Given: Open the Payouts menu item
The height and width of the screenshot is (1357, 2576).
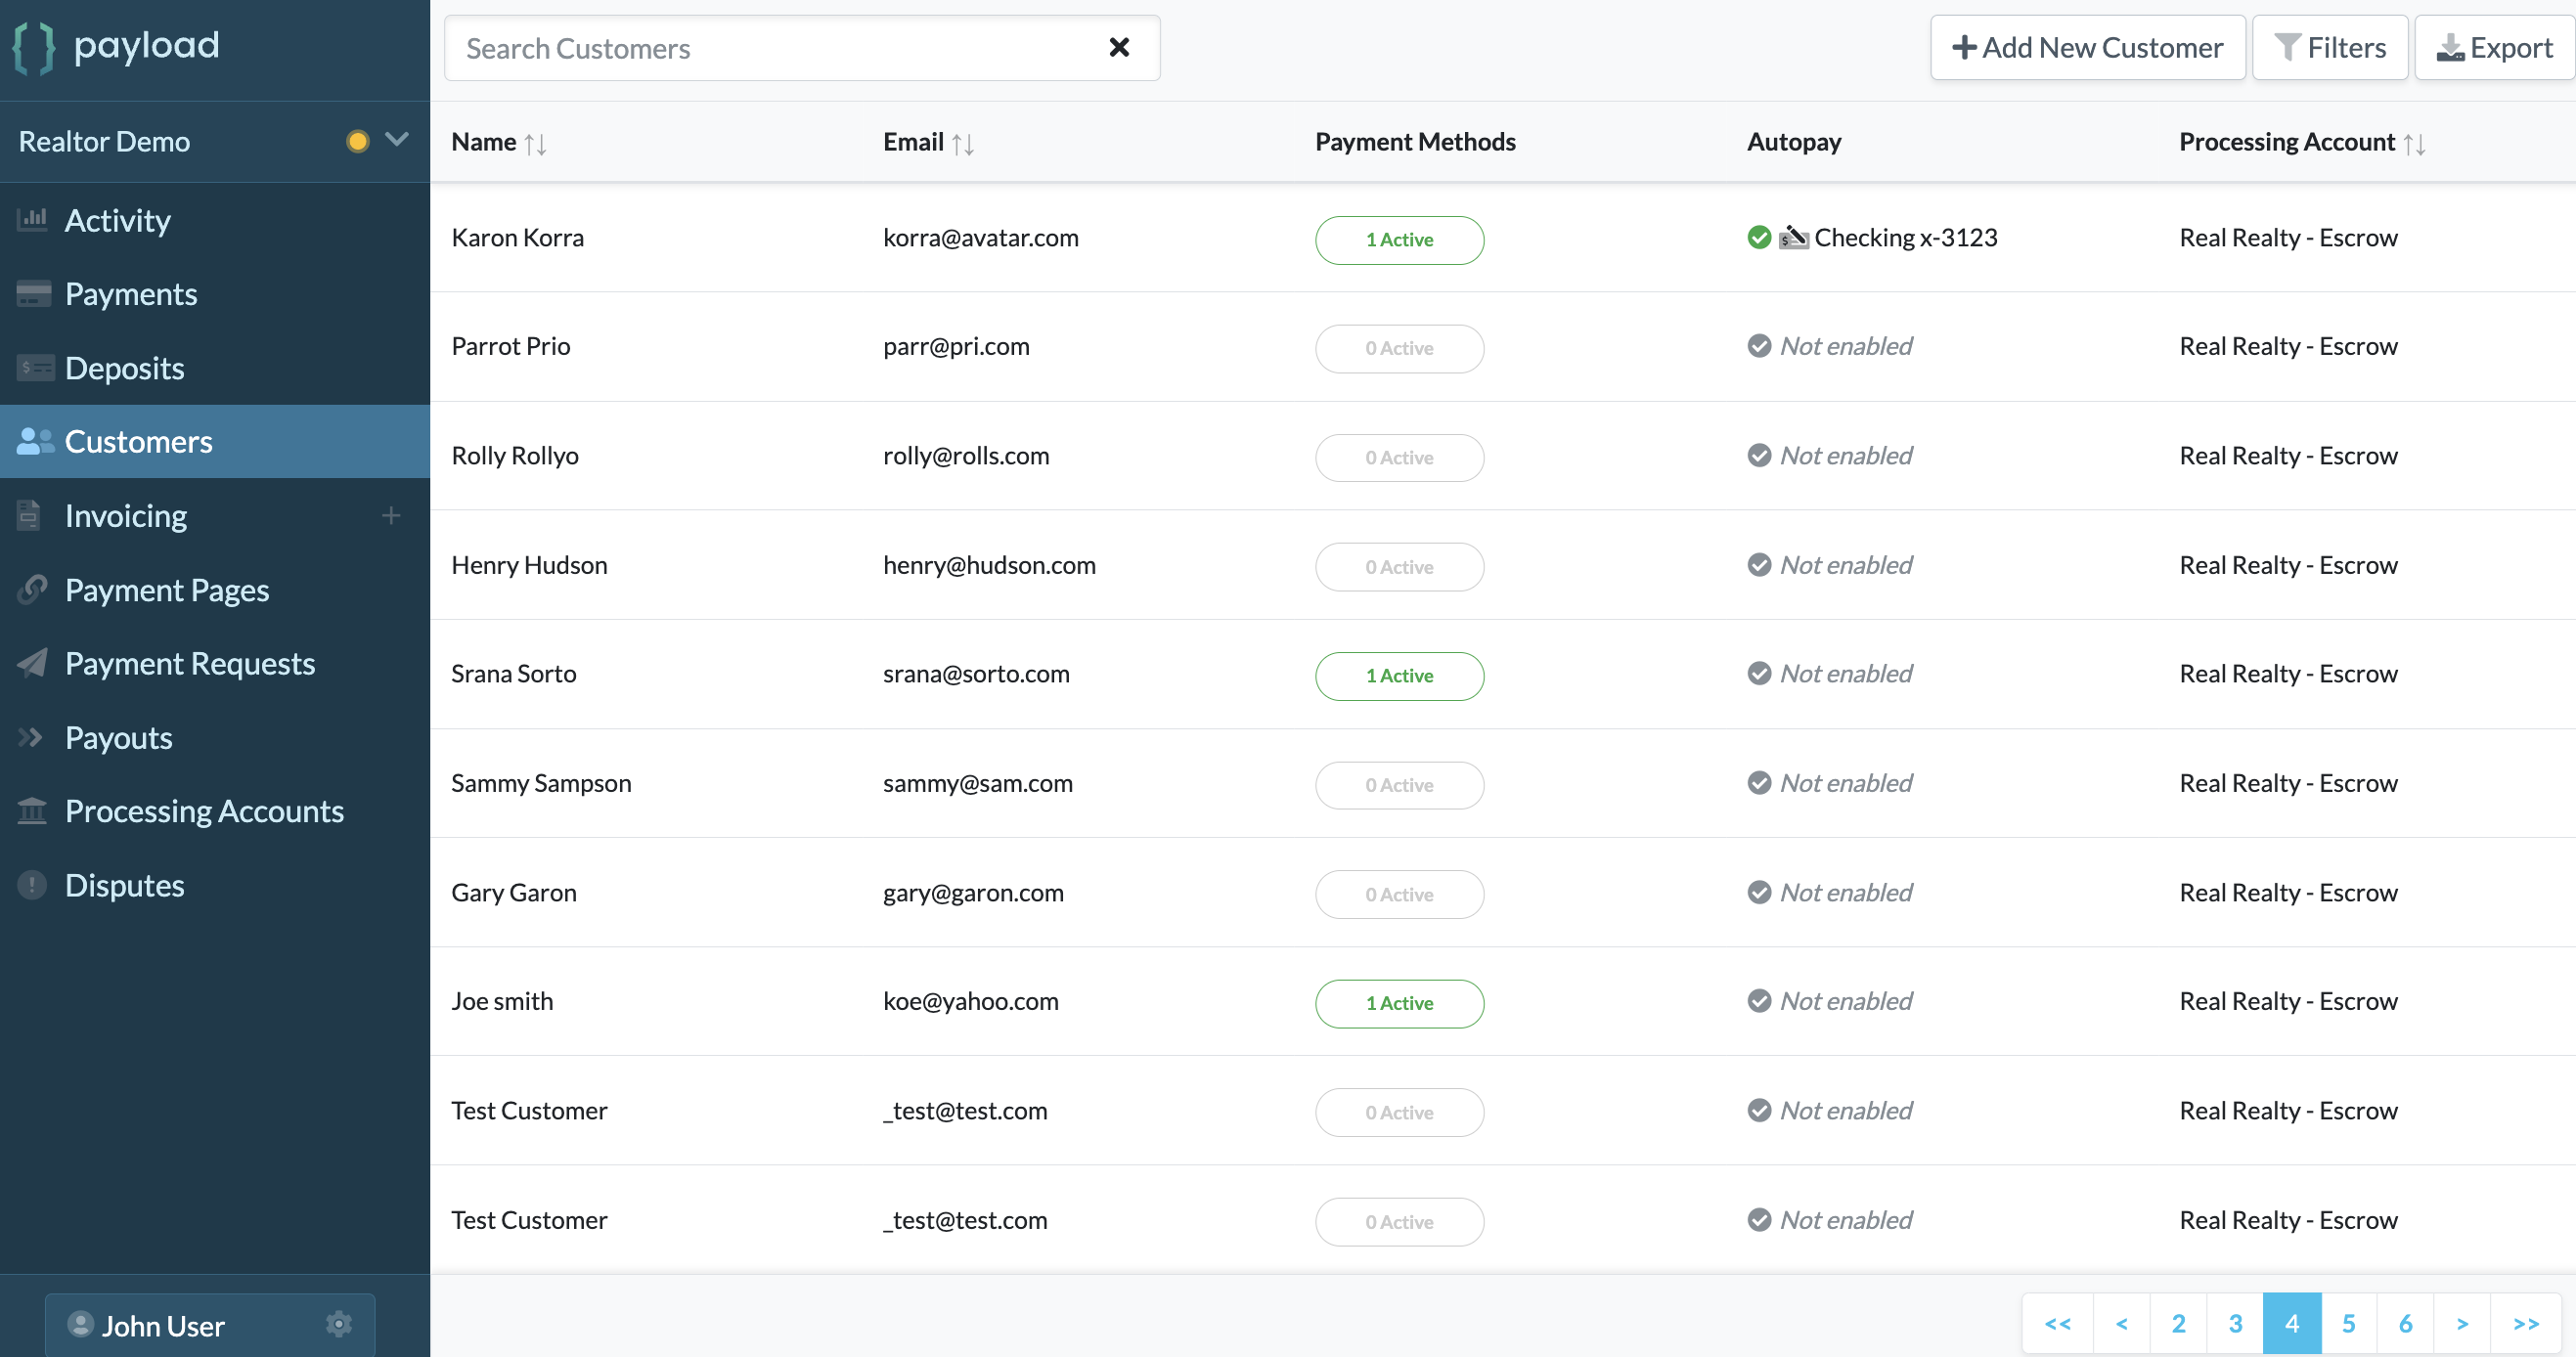Looking at the screenshot, I should [118, 737].
